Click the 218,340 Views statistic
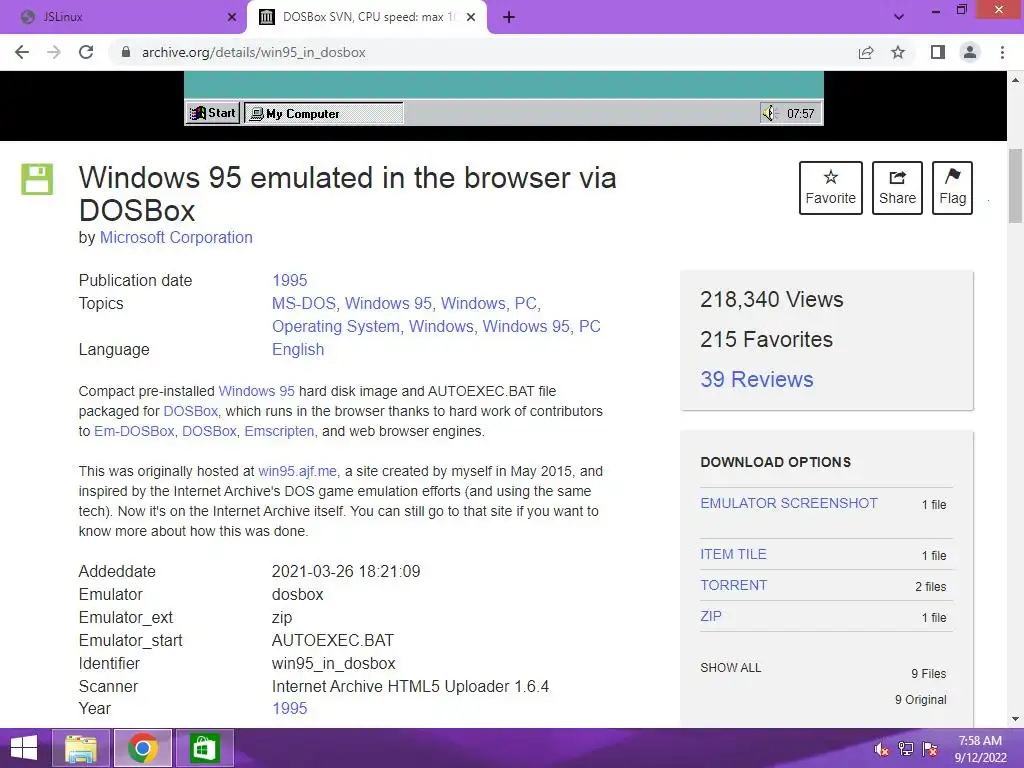 tap(771, 300)
